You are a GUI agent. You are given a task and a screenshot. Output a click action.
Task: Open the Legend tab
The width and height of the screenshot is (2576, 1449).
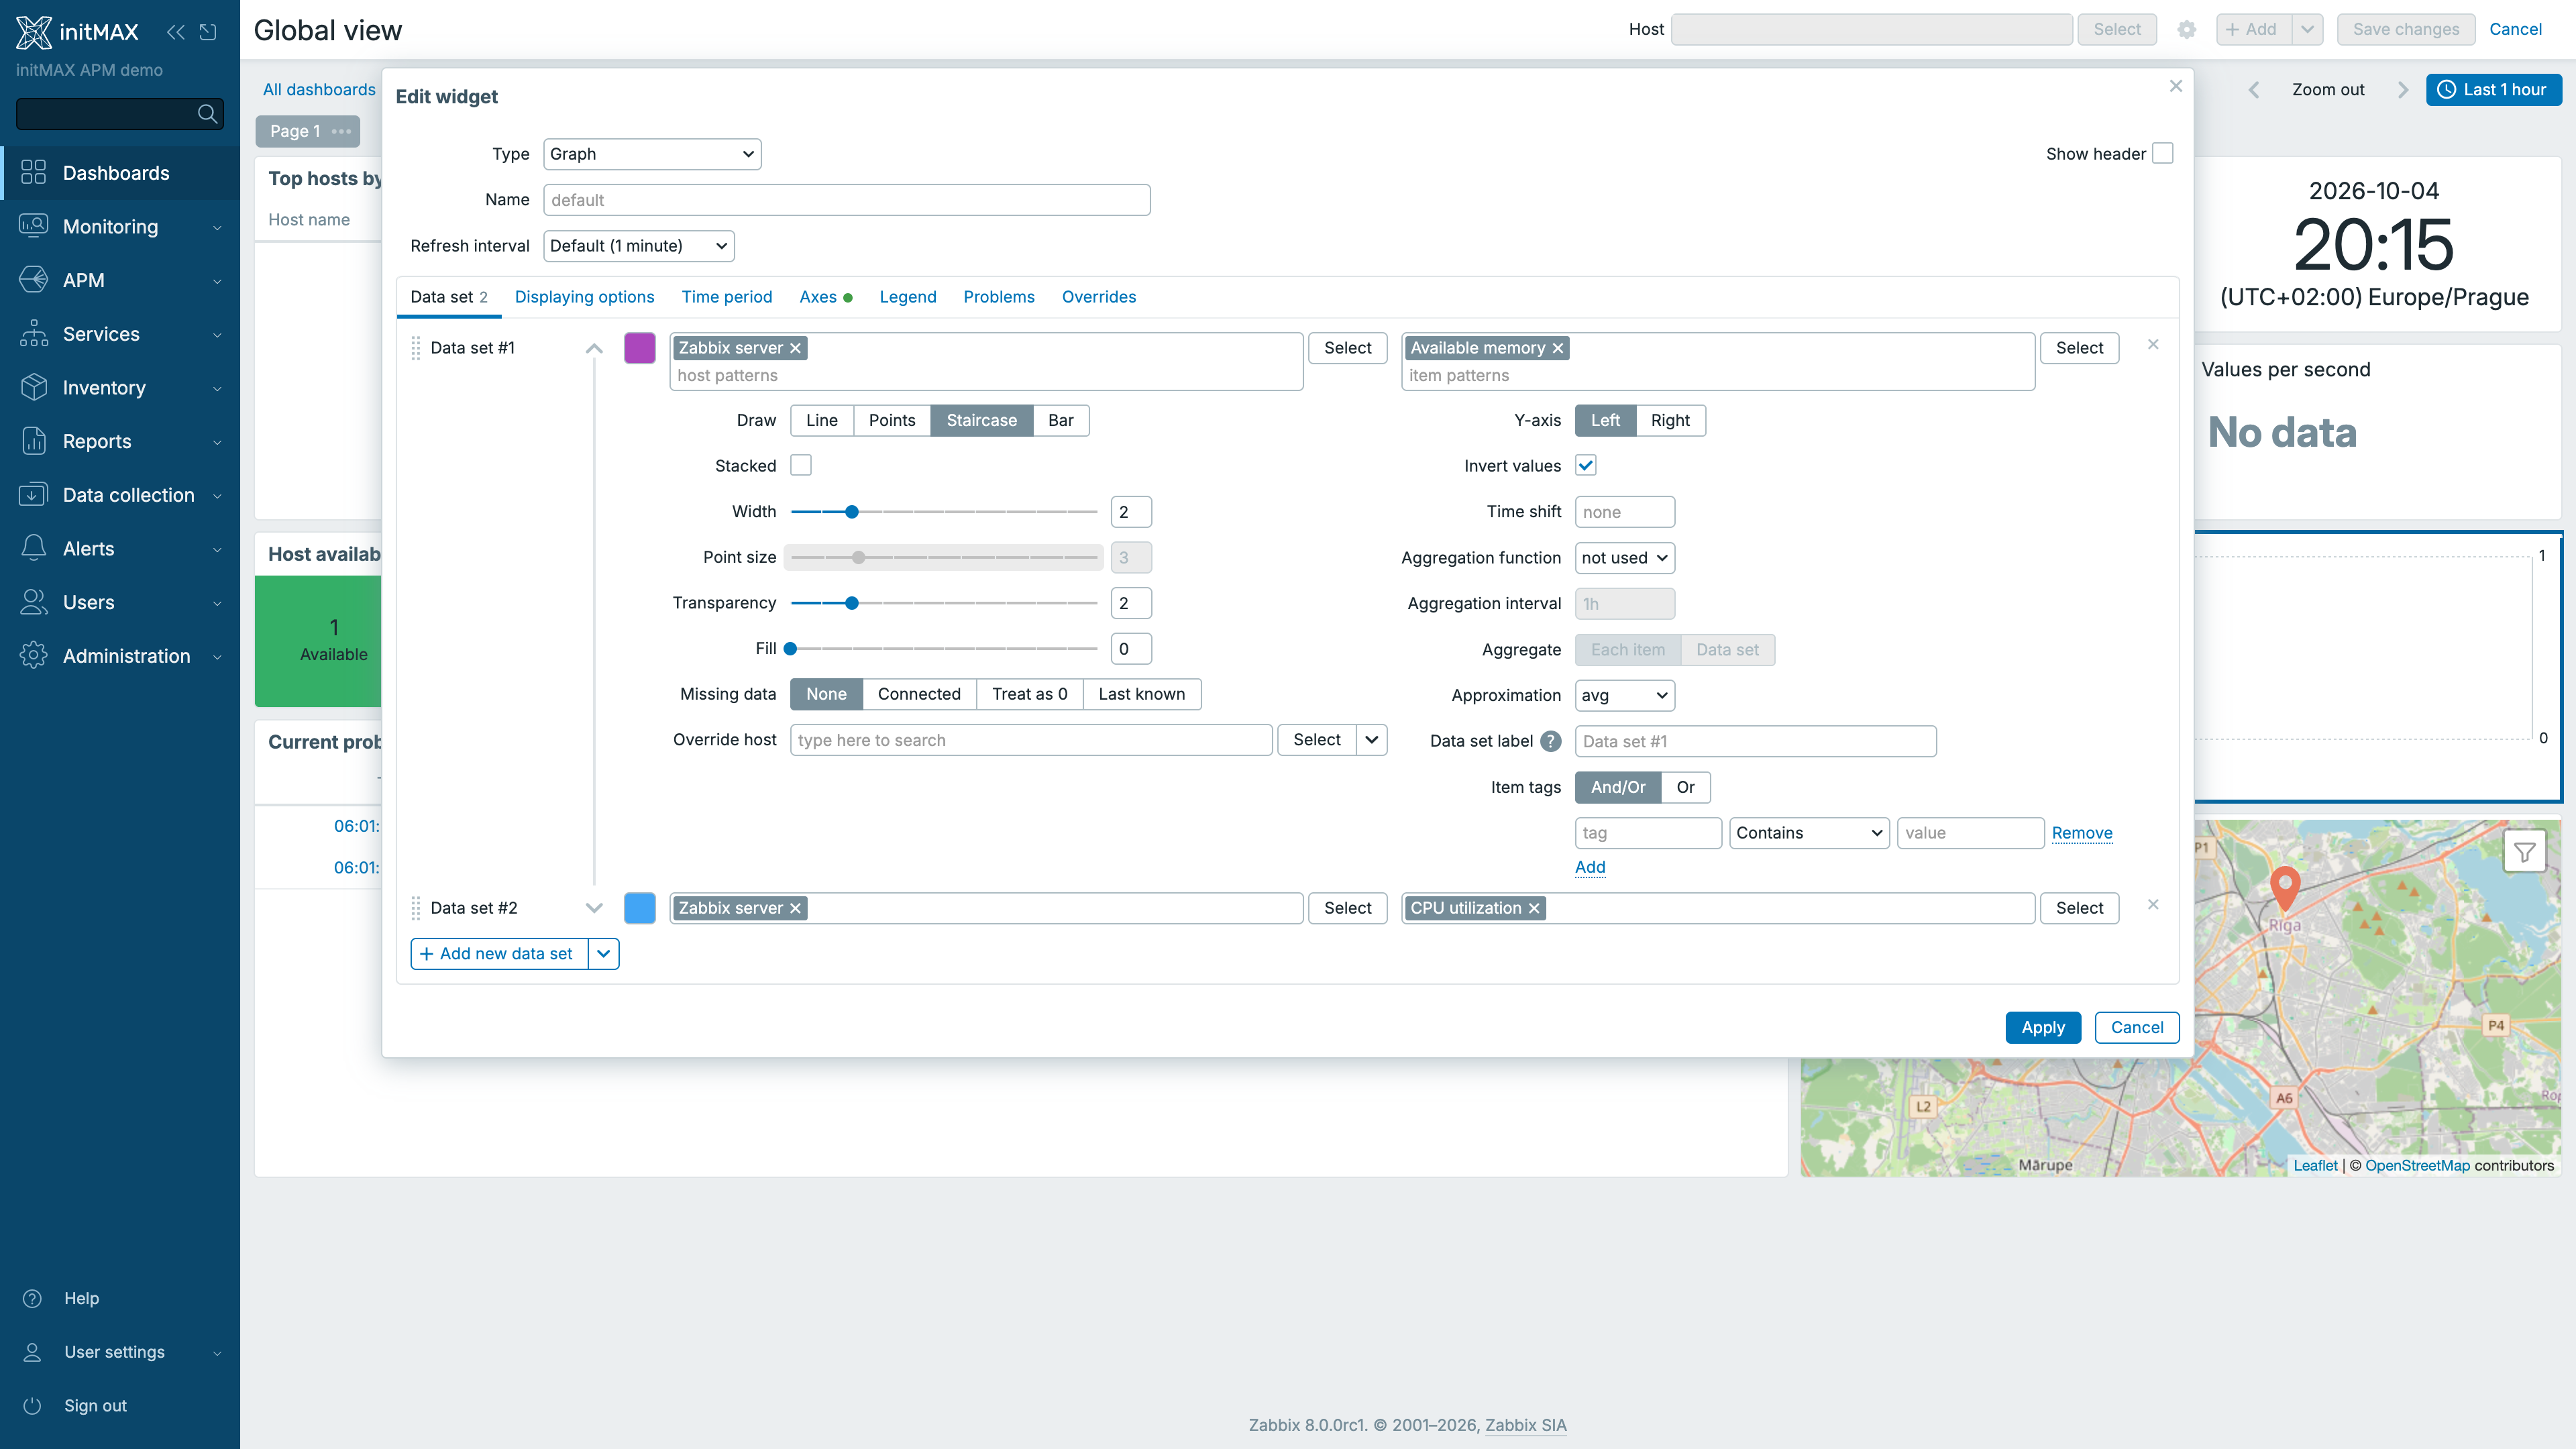(x=908, y=297)
